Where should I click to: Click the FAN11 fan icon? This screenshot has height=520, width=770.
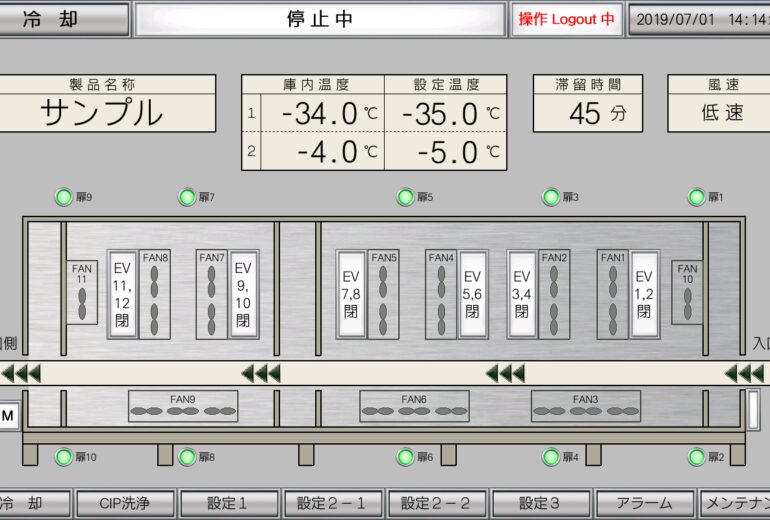pos(83,292)
